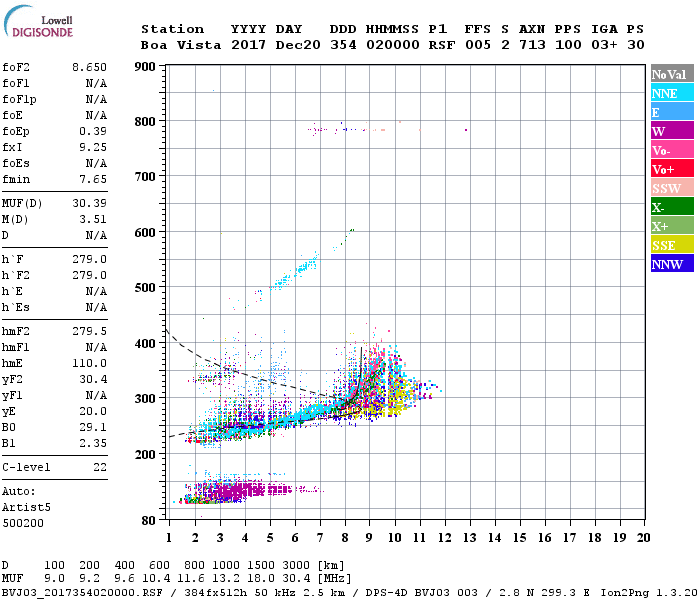This screenshot has width=700, height=600.
Task: Click the 03+ IGA value
Action: pyautogui.click(x=604, y=45)
